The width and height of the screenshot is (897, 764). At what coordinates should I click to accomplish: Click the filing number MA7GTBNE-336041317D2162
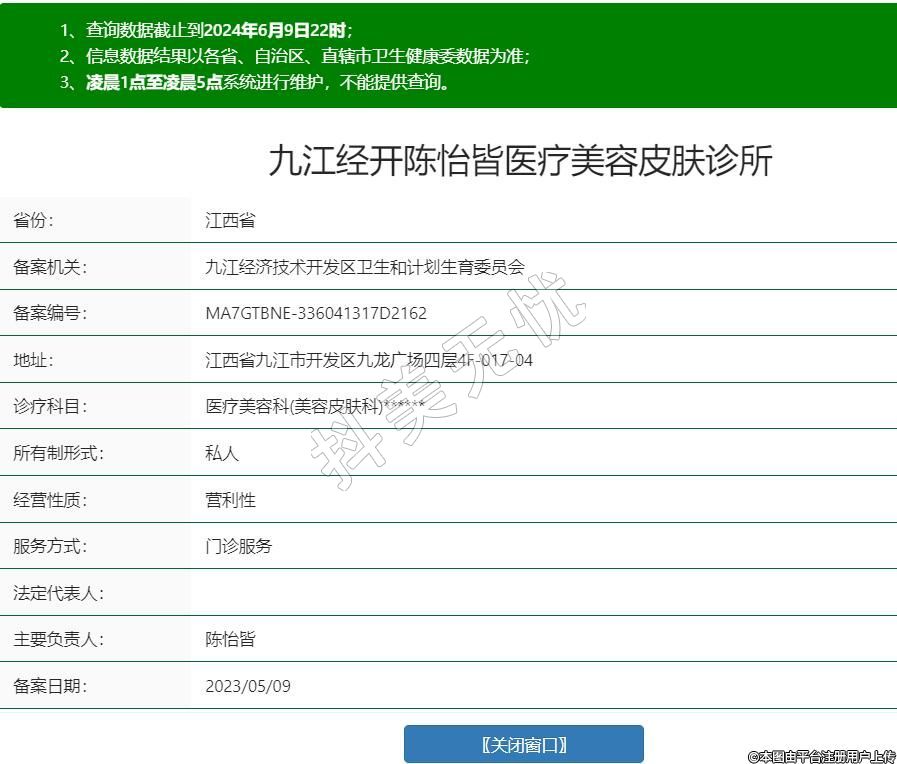316,313
